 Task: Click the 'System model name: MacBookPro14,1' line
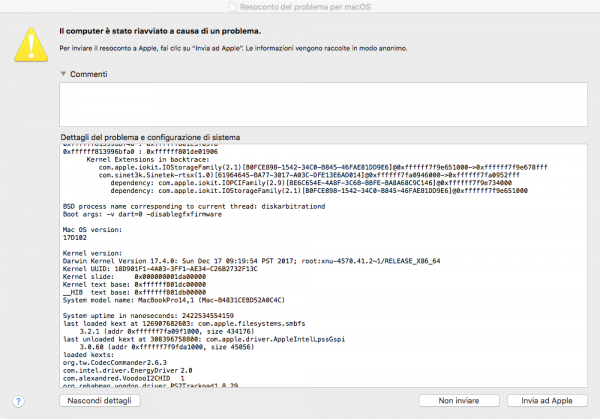click(174, 300)
